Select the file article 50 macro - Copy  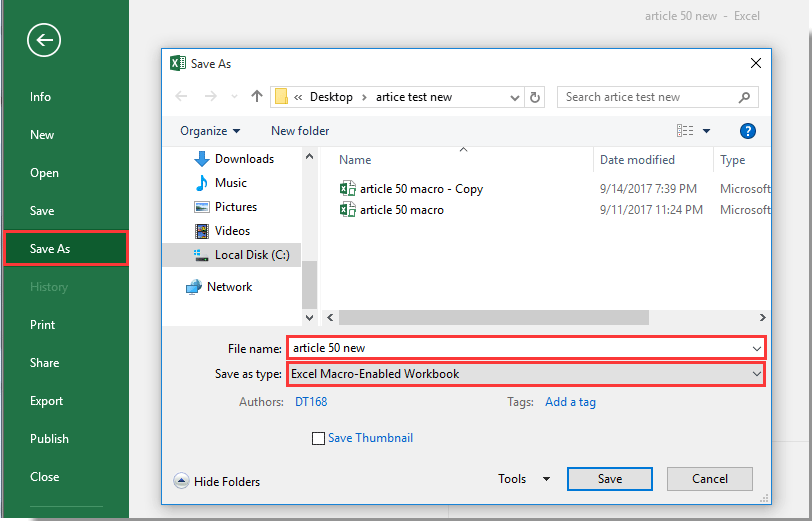pyautogui.click(x=421, y=189)
